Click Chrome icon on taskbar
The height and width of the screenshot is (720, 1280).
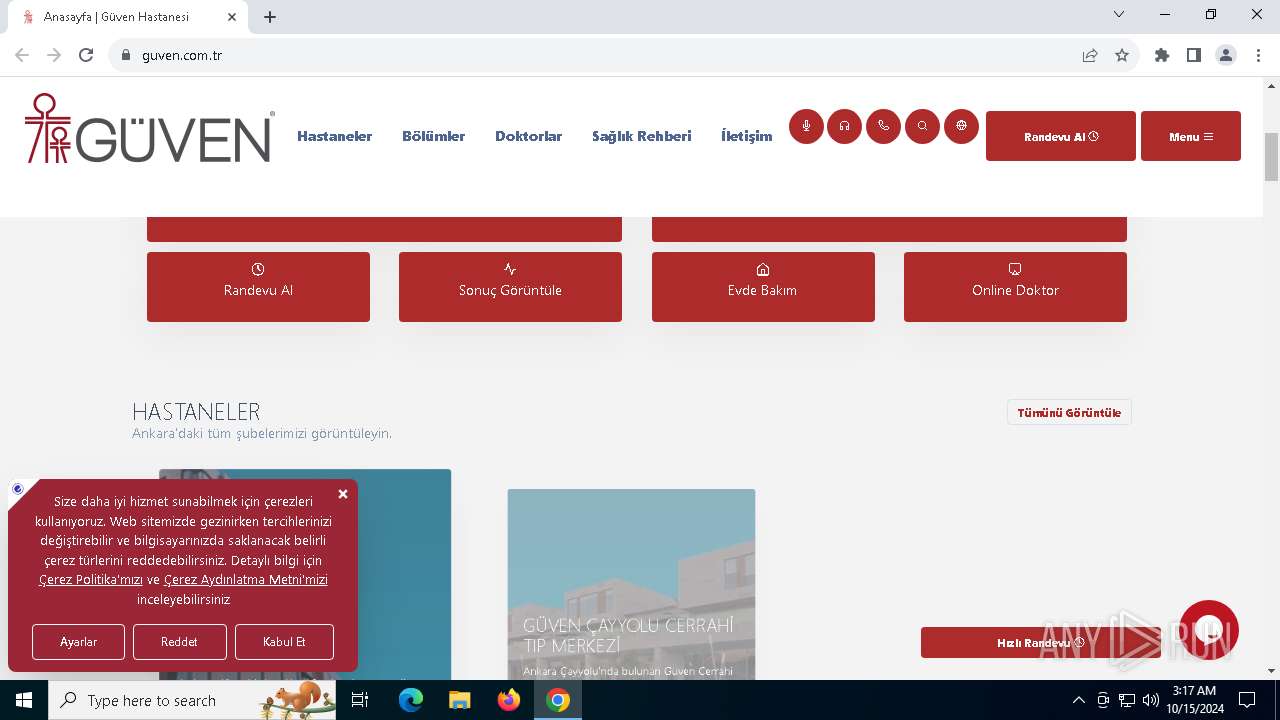(x=558, y=700)
